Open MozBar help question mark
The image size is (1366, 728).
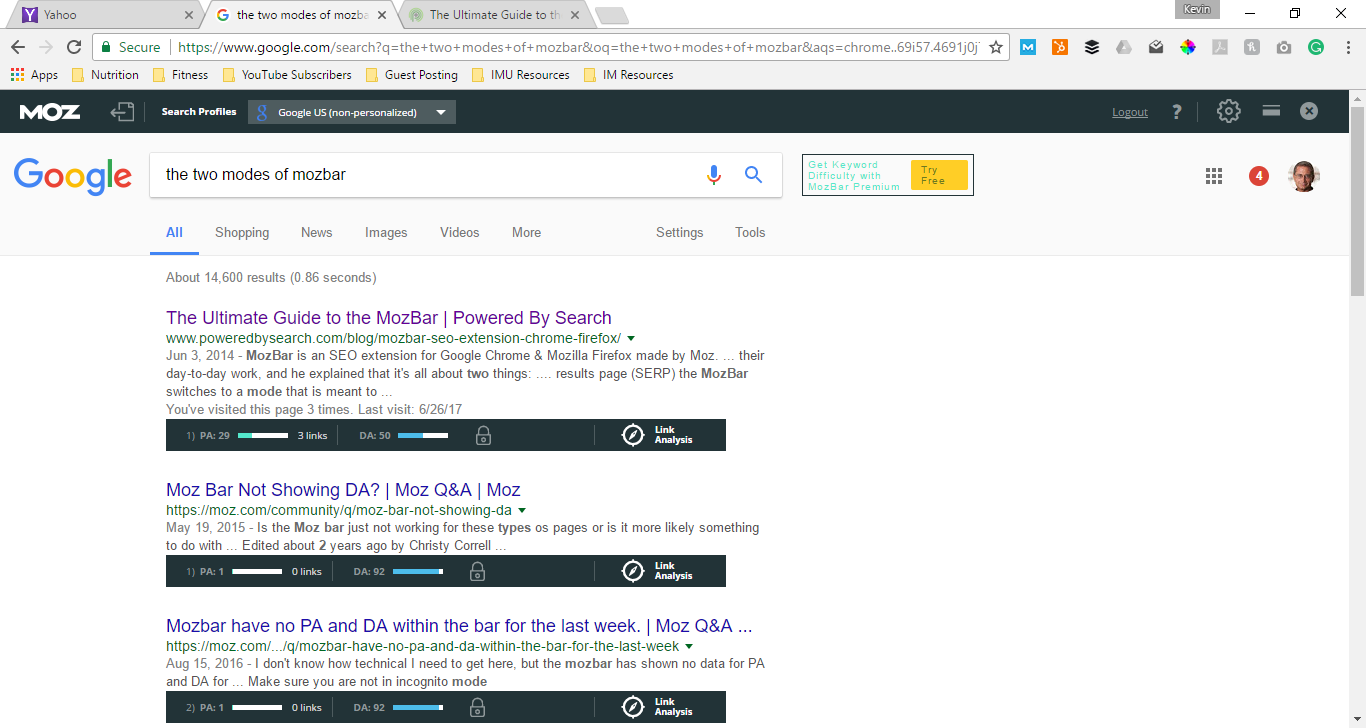pos(1177,112)
